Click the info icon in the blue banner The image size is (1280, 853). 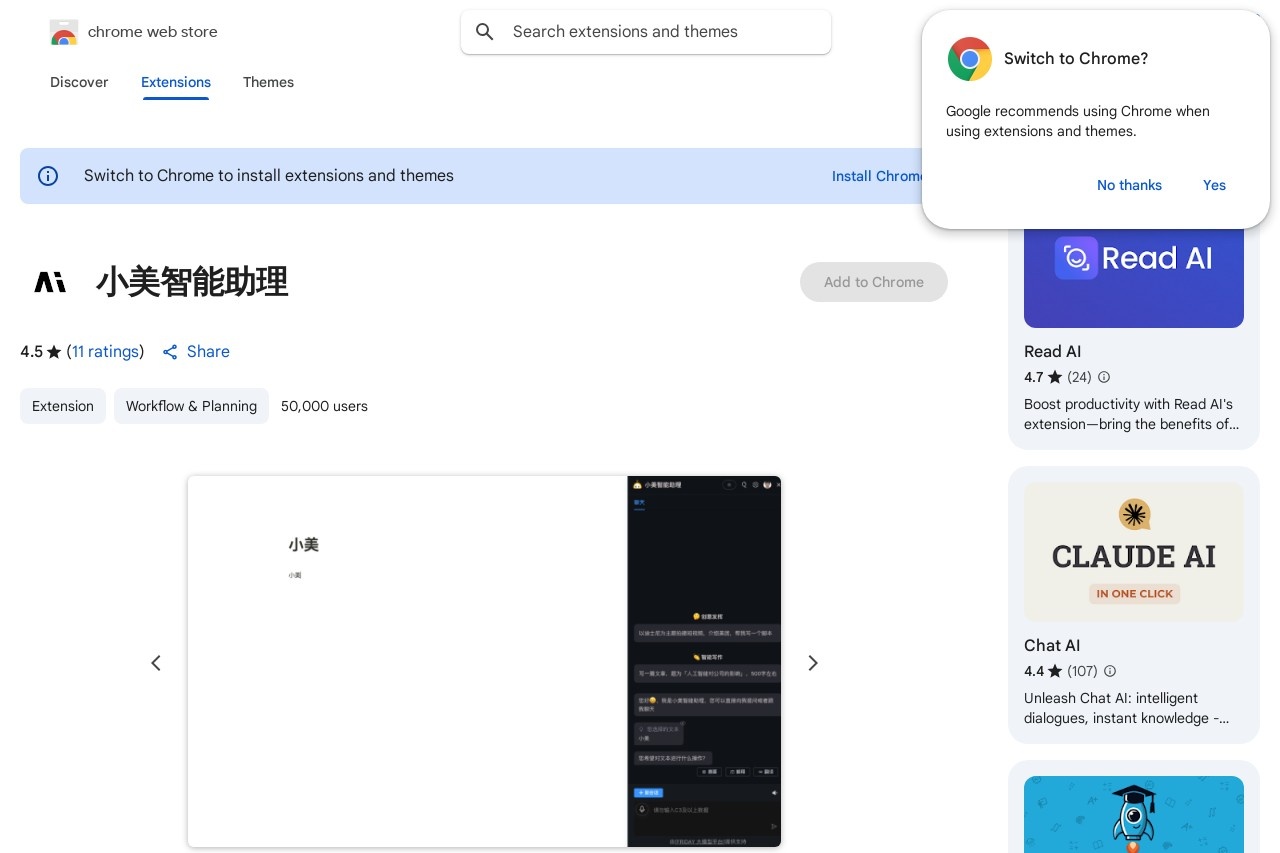48,176
